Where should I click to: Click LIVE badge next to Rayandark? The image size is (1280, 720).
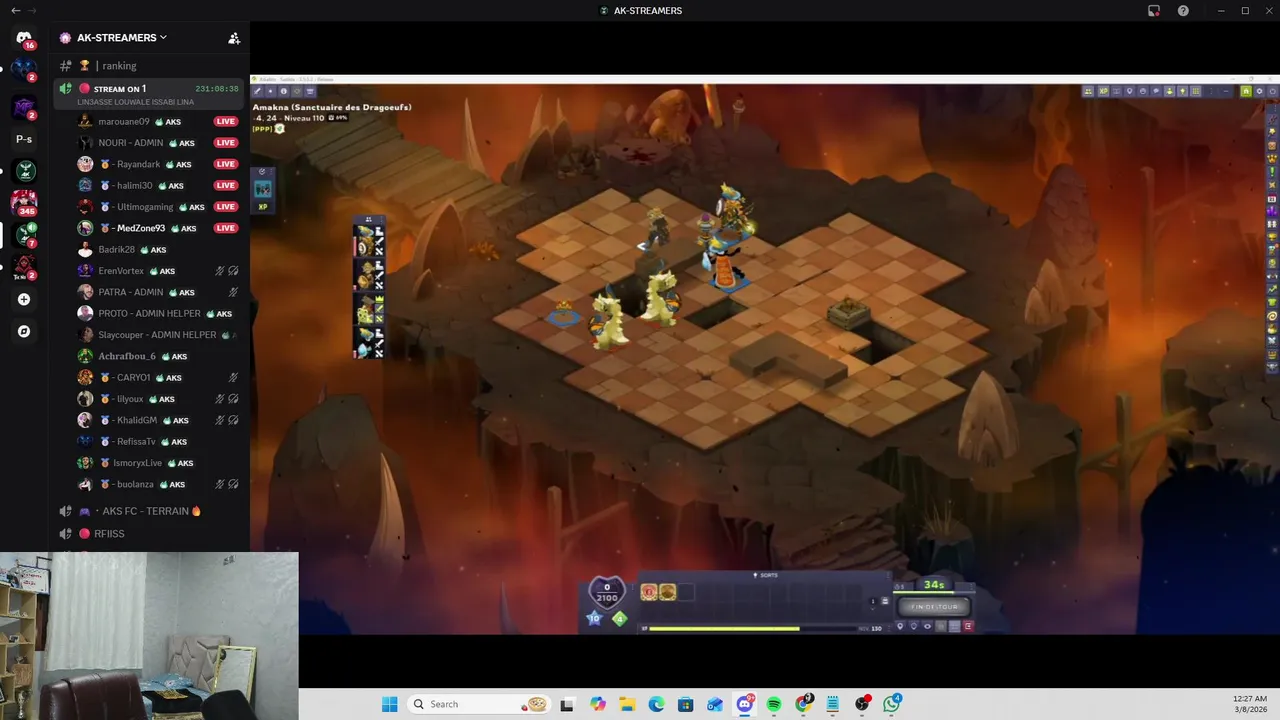click(x=226, y=164)
